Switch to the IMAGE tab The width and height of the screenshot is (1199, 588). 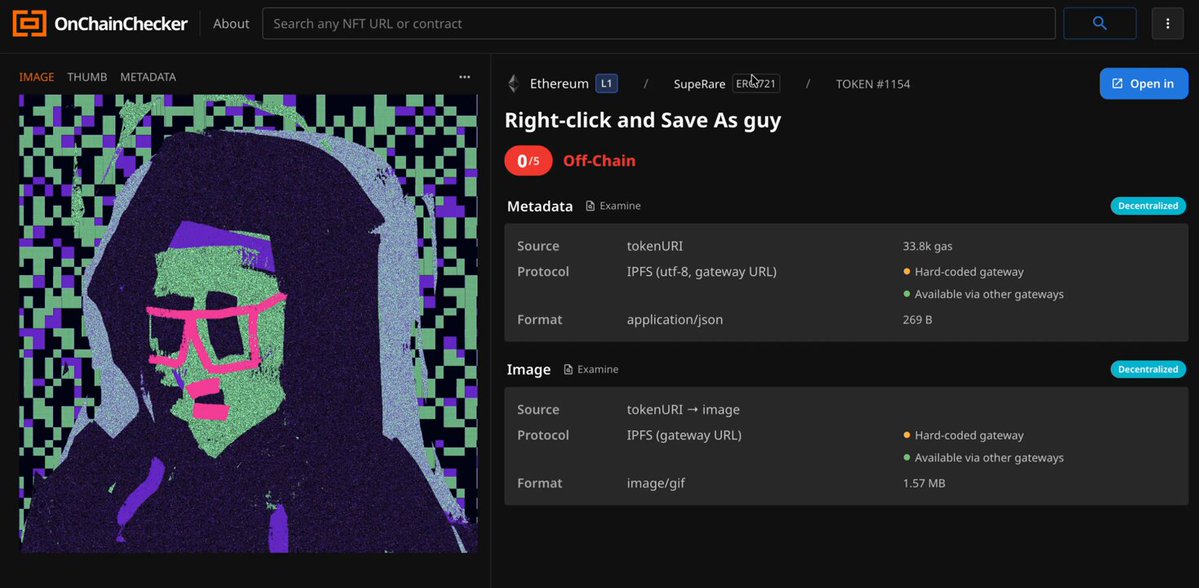[x=37, y=77]
